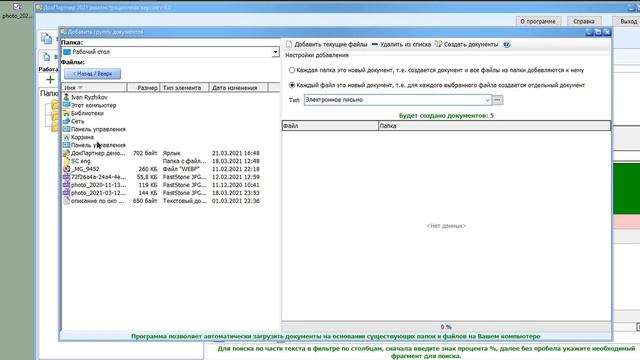Screen dimensions: 640x360
Task: Select Библиотеки icon in file list
Action: [67, 113]
